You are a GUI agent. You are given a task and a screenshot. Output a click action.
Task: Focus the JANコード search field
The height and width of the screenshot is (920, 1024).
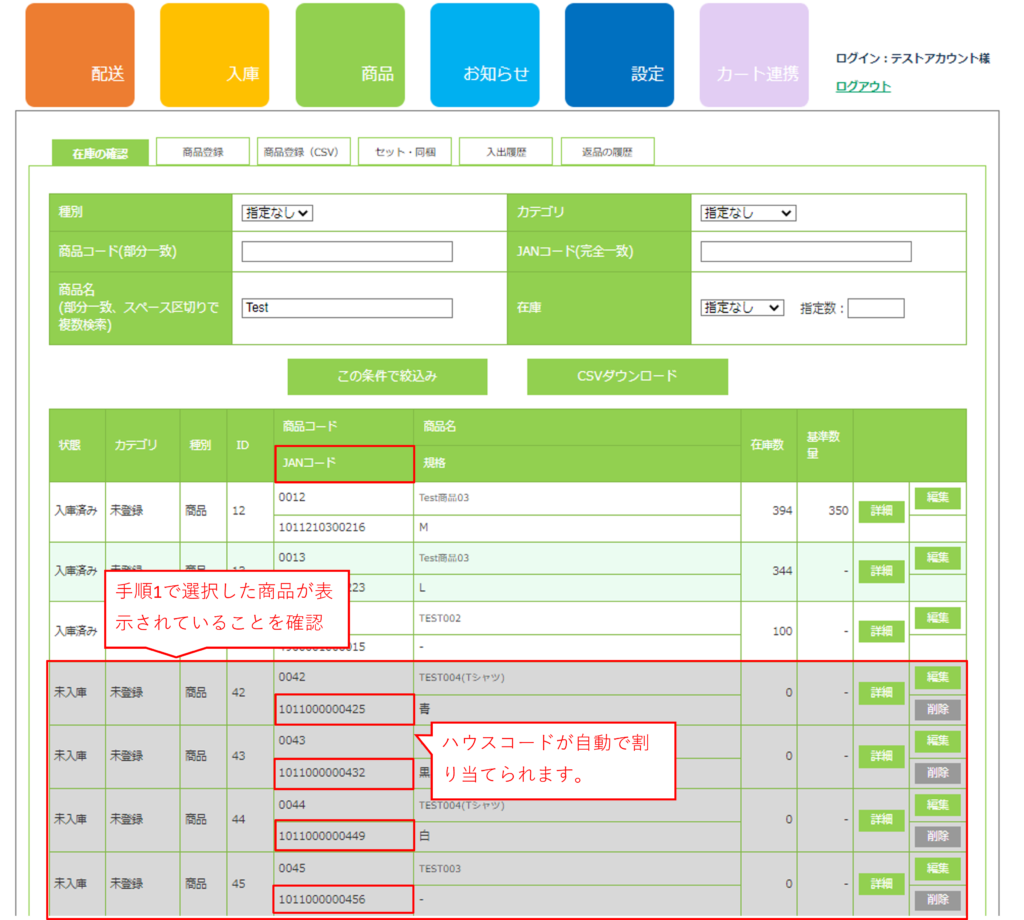coord(806,252)
